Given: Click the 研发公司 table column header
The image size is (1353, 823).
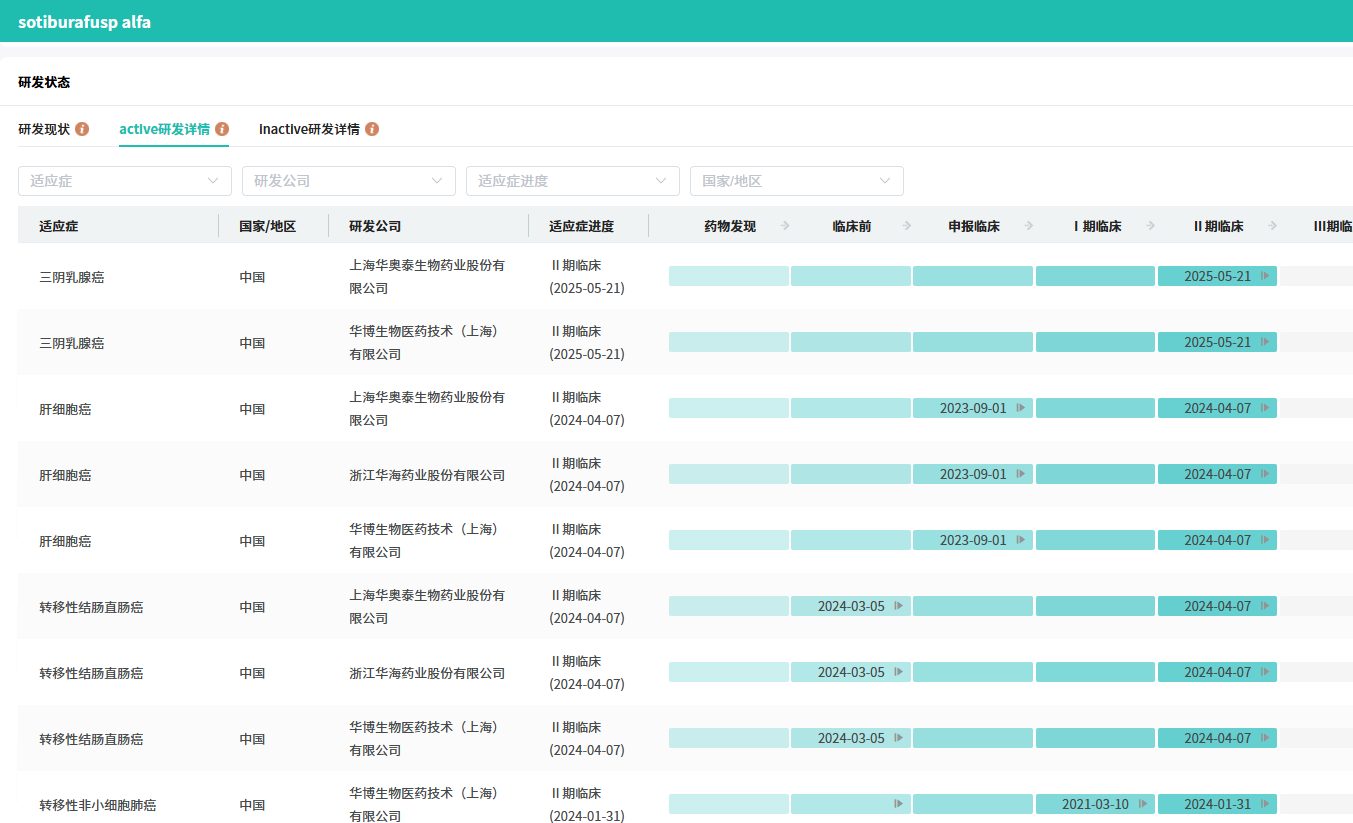Looking at the screenshot, I should coord(375,226).
